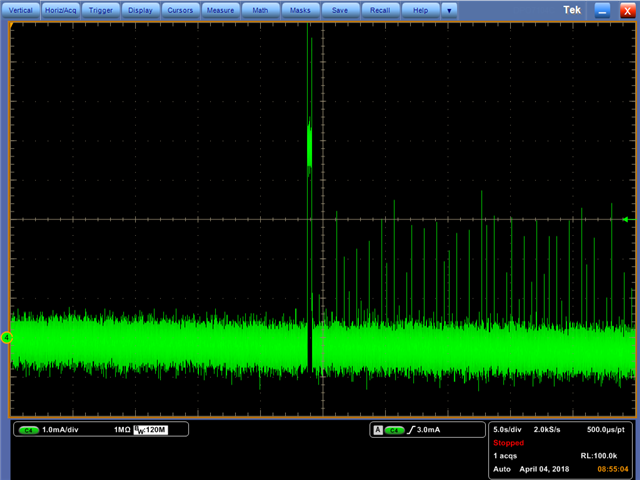
Task: Expand the menu bar dropdown arrow
Action: pyautogui.click(x=449, y=10)
